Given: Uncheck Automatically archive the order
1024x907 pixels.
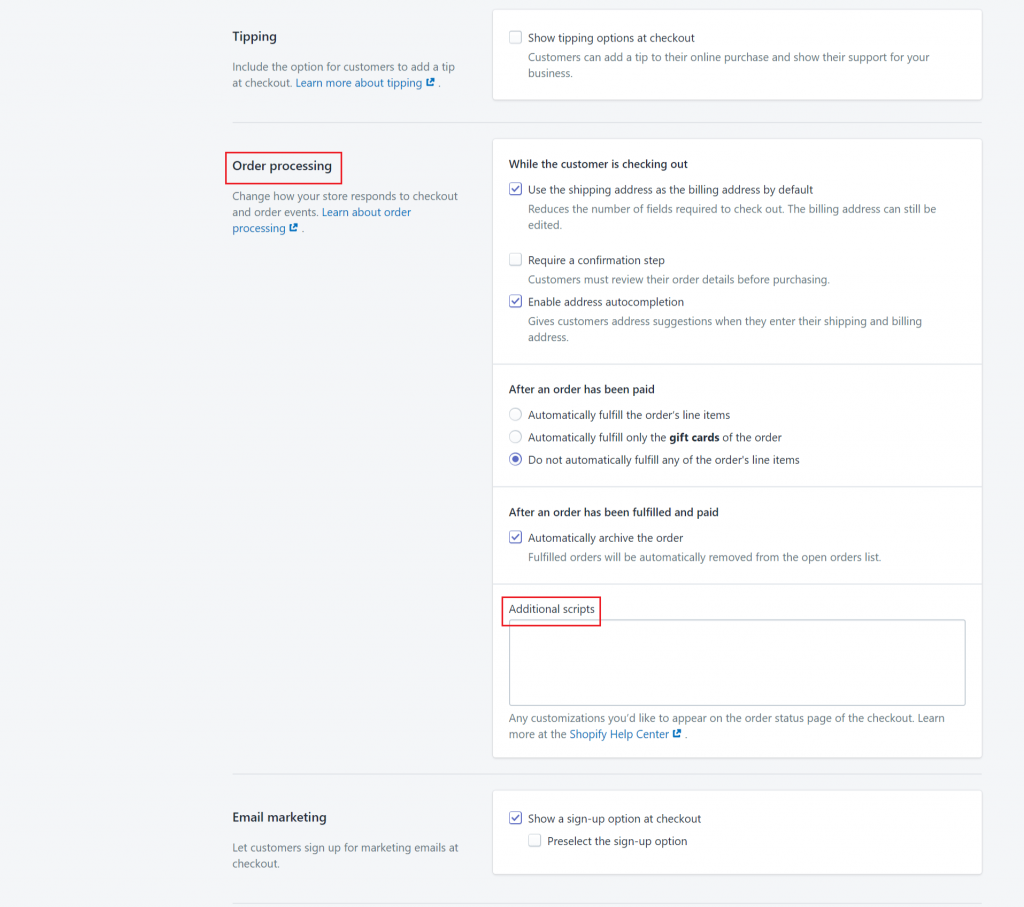Looking at the screenshot, I should (x=516, y=538).
